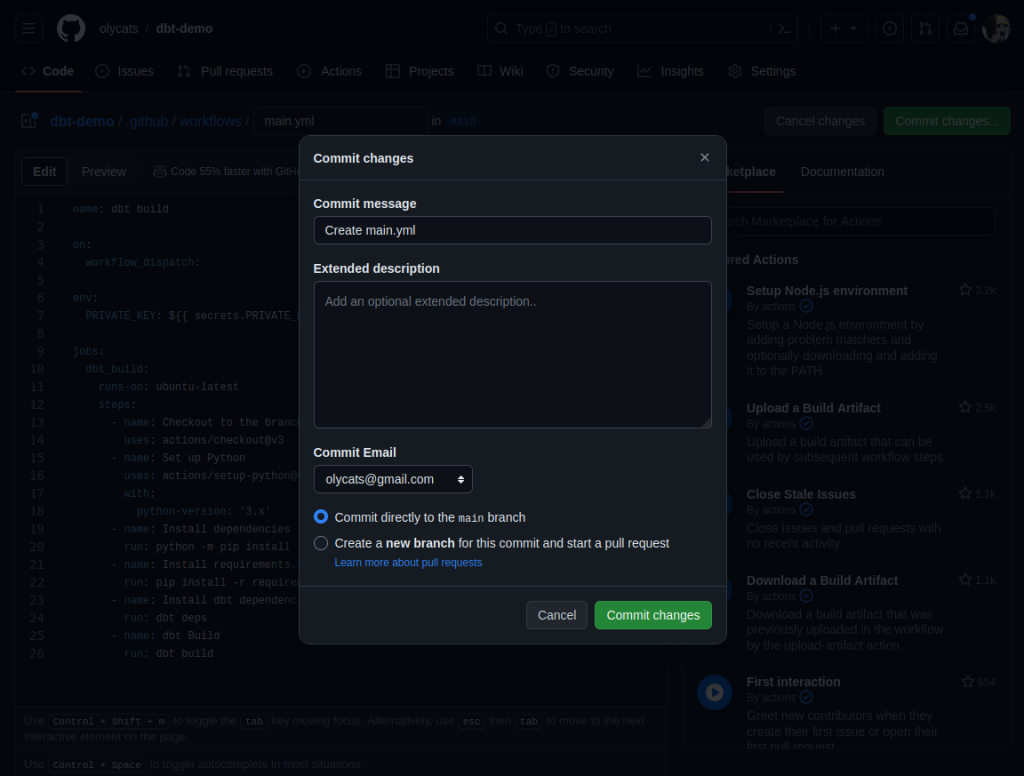1024x776 pixels.
Task: Switch to the Insights tab
Action: coord(671,71)
